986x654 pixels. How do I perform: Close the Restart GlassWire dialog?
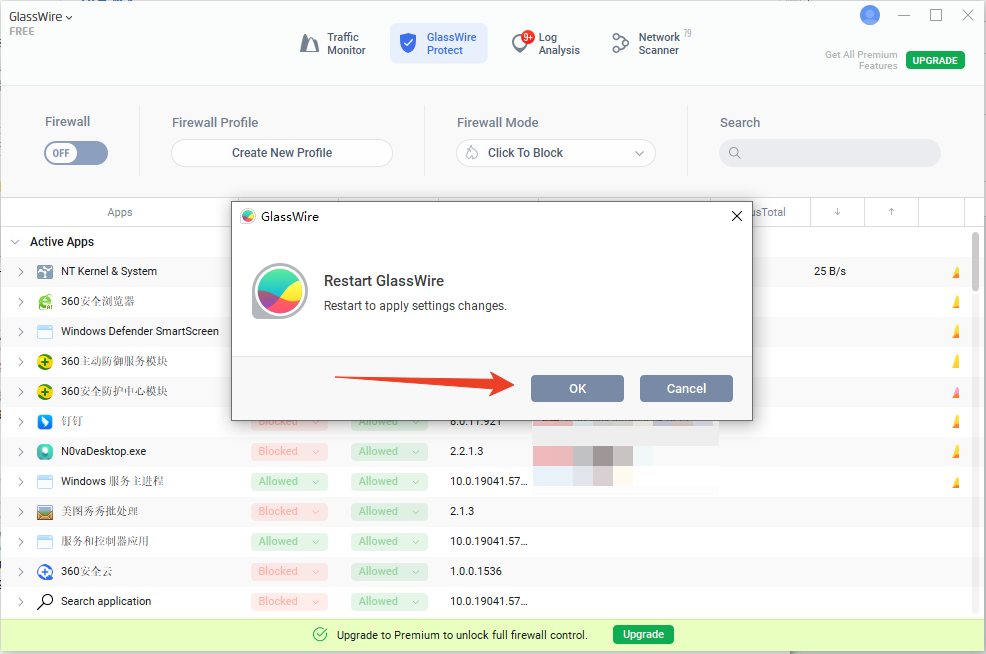737,216
